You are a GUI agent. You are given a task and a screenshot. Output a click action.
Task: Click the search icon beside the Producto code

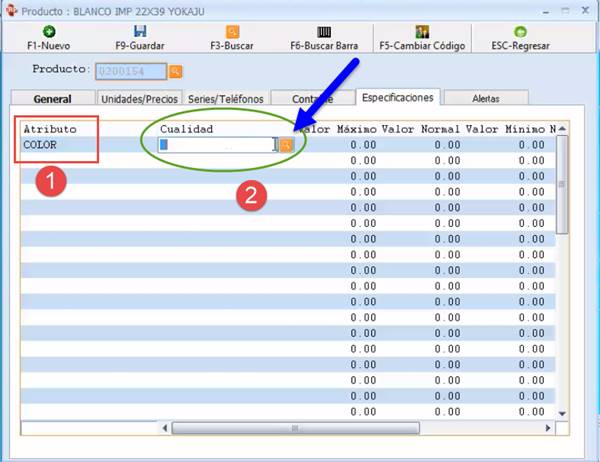click(175, 71)
